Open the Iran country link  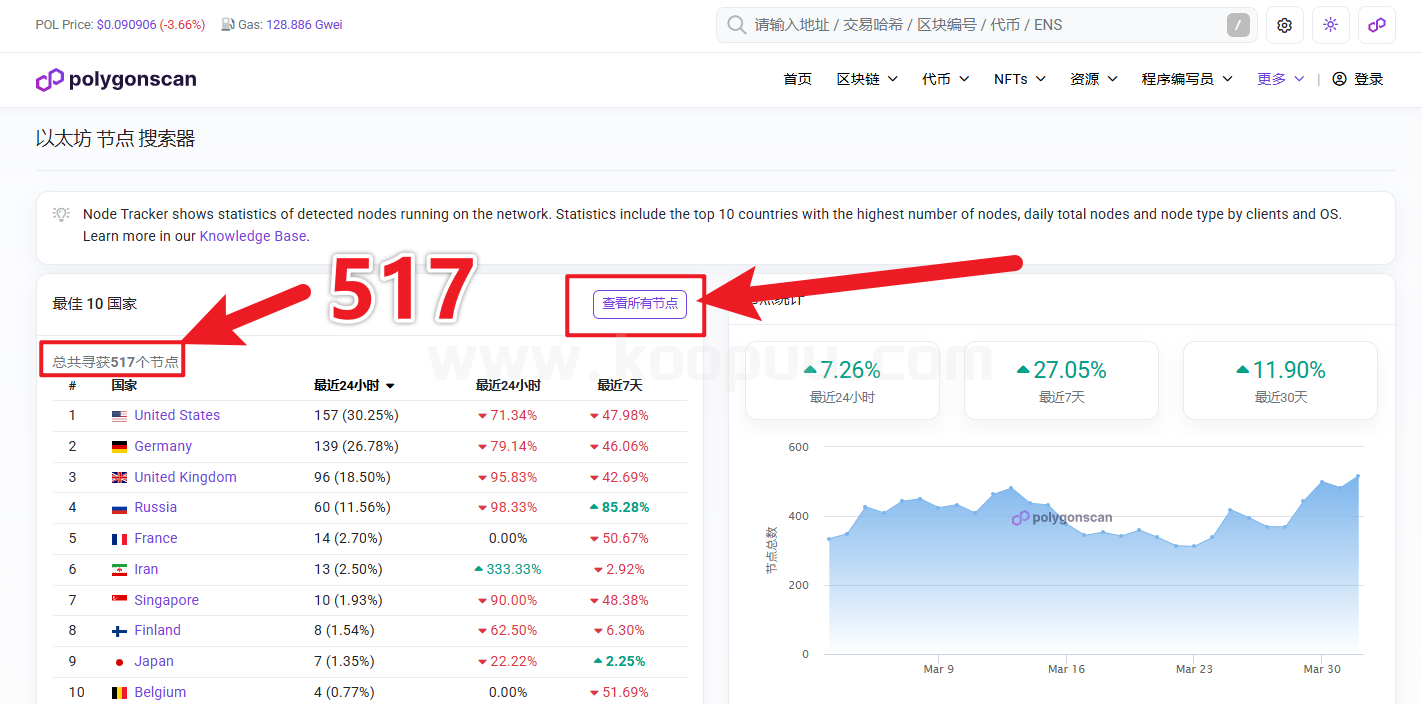point(146,570)
